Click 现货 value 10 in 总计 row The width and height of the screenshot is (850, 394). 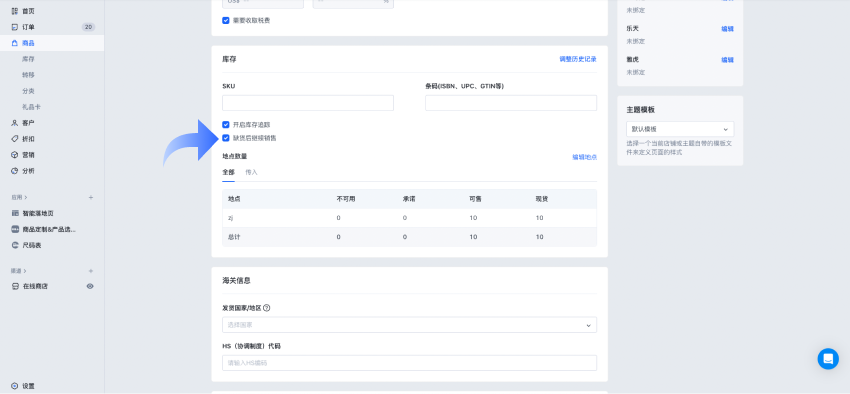tap(540, 237)
